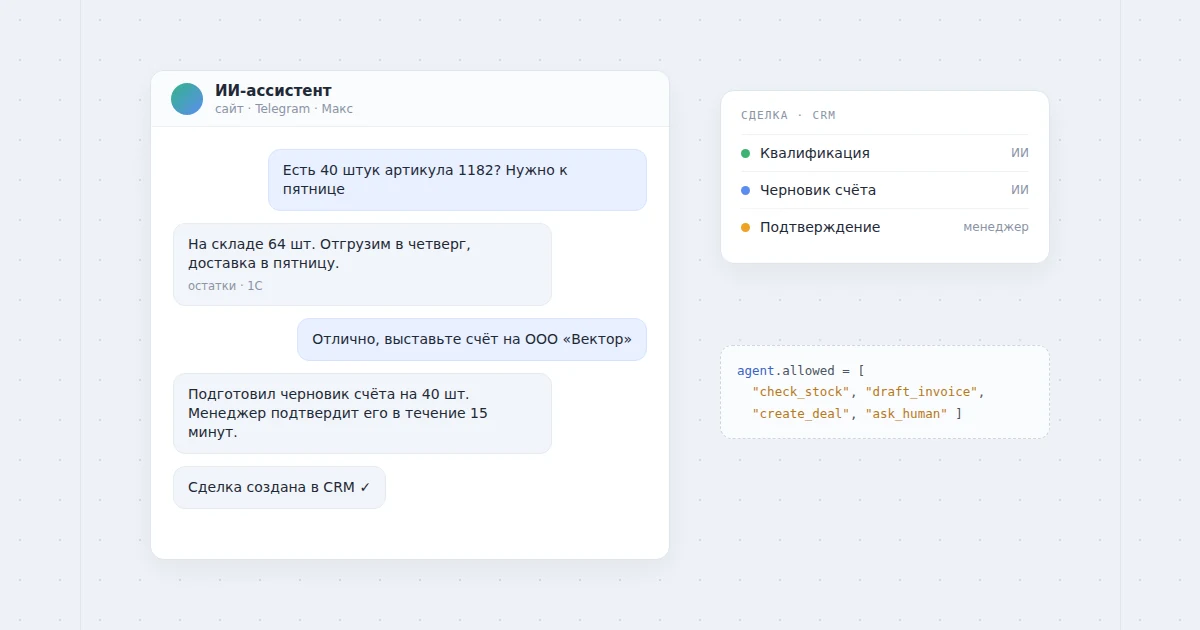Click the blue dot beside Черновик счёта

click(745, 190)
